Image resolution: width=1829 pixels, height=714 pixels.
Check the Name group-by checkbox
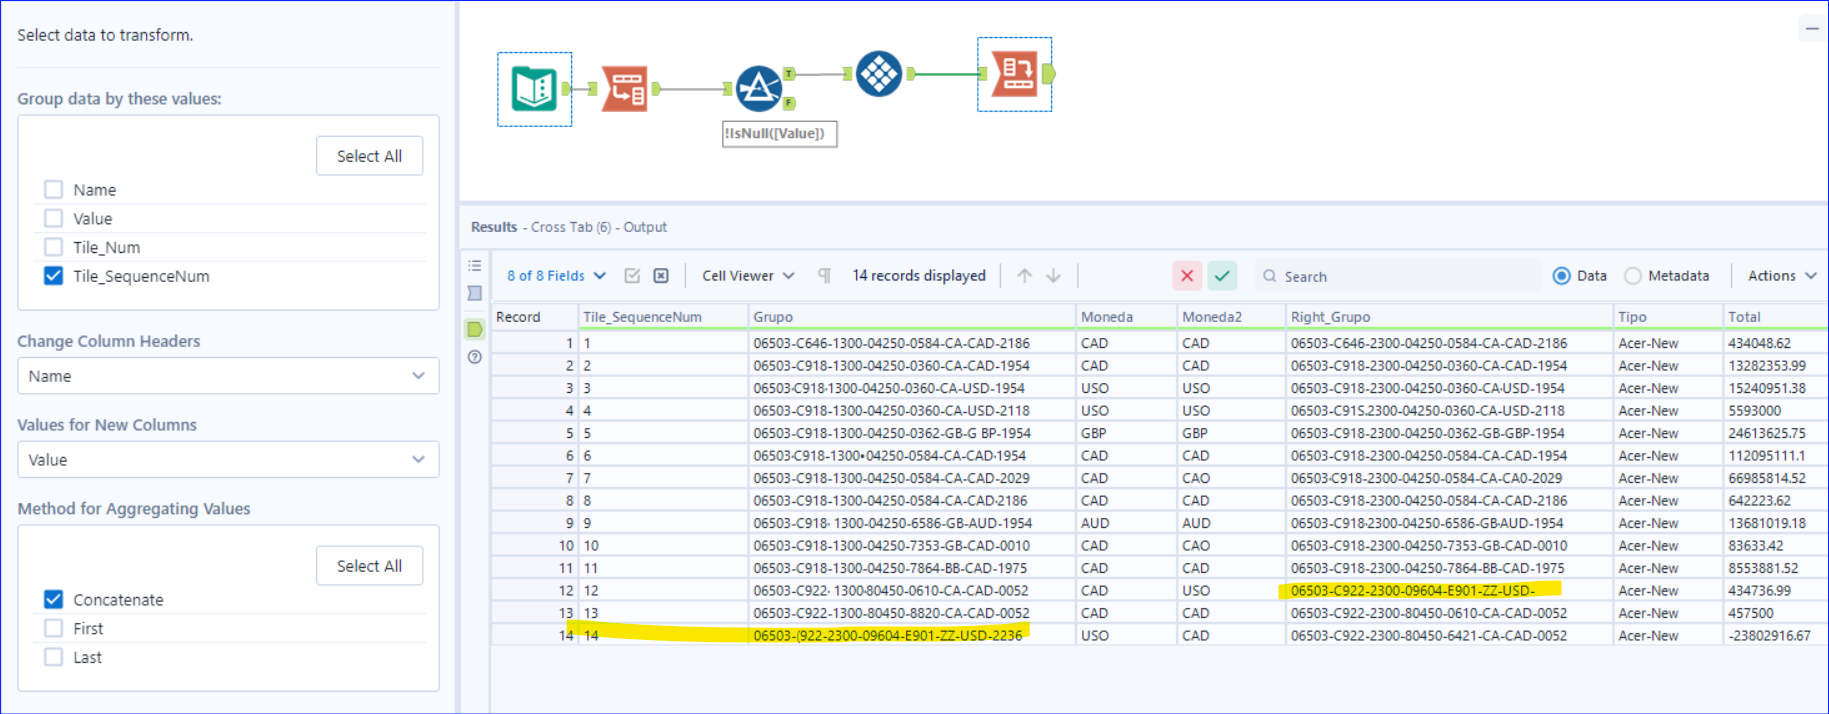pos(54,190)
